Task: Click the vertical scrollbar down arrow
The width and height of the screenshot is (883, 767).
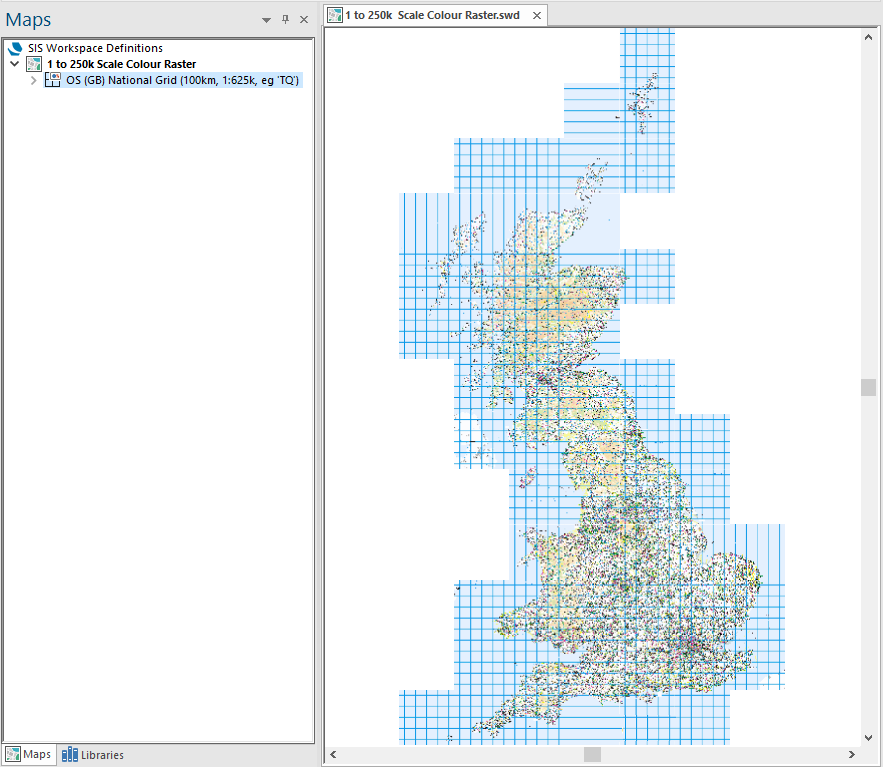Action: click(x=868, y=738)
